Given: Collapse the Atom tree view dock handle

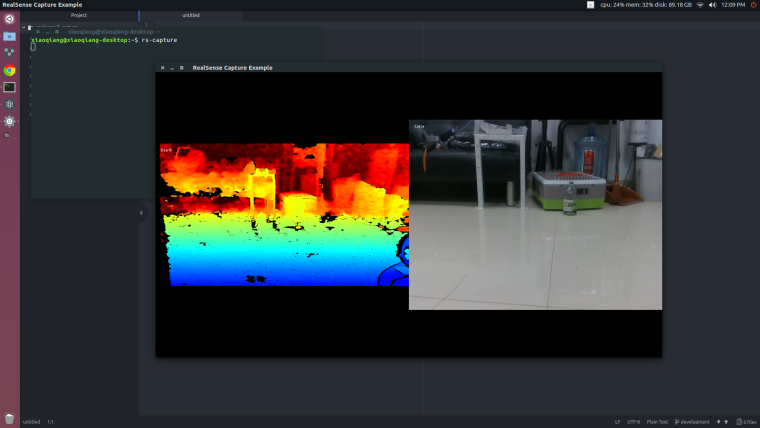Looking at the screenshot, I should (141, 213).
